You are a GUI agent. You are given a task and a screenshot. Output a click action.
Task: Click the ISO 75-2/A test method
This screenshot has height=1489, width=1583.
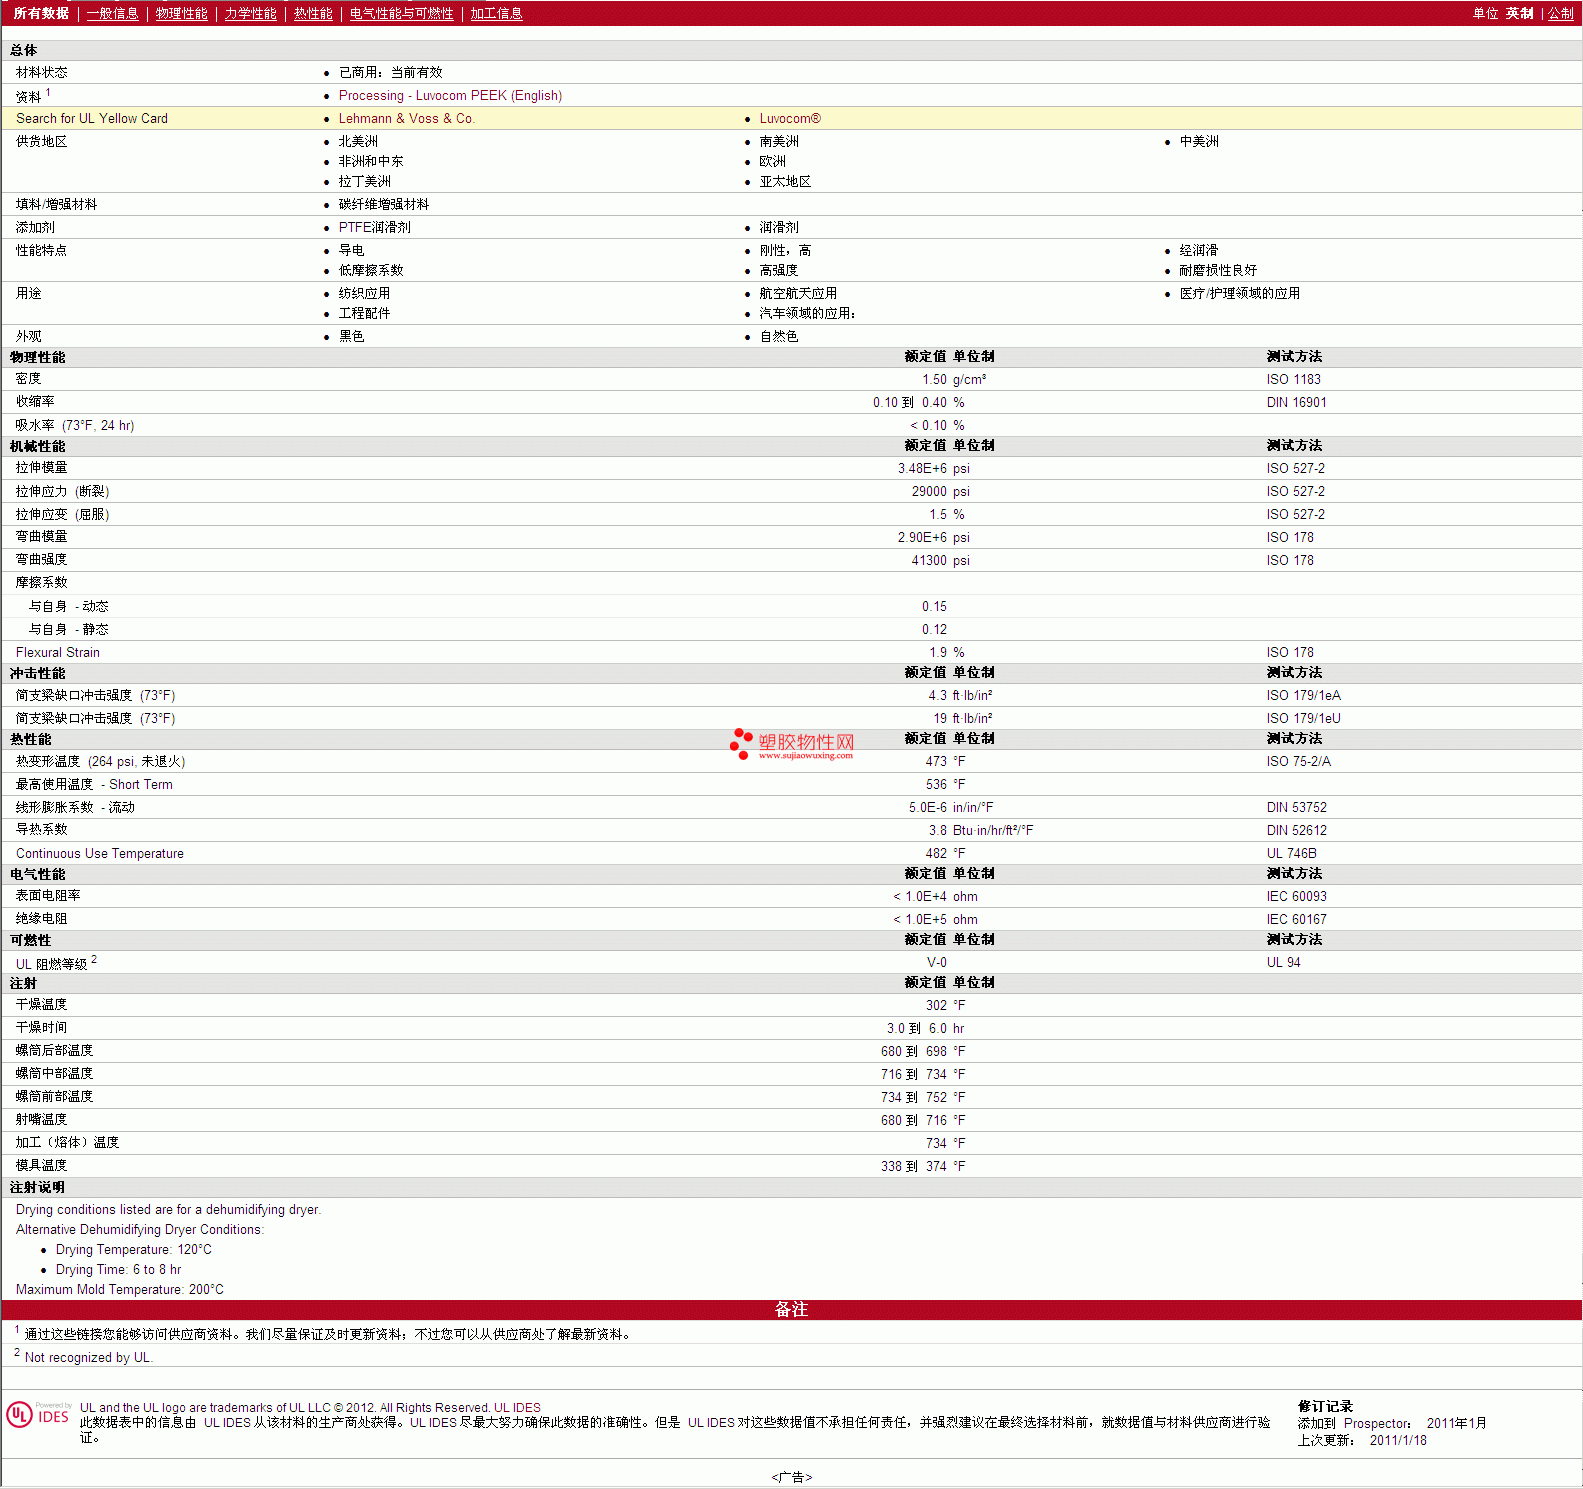coord(1298,762)
